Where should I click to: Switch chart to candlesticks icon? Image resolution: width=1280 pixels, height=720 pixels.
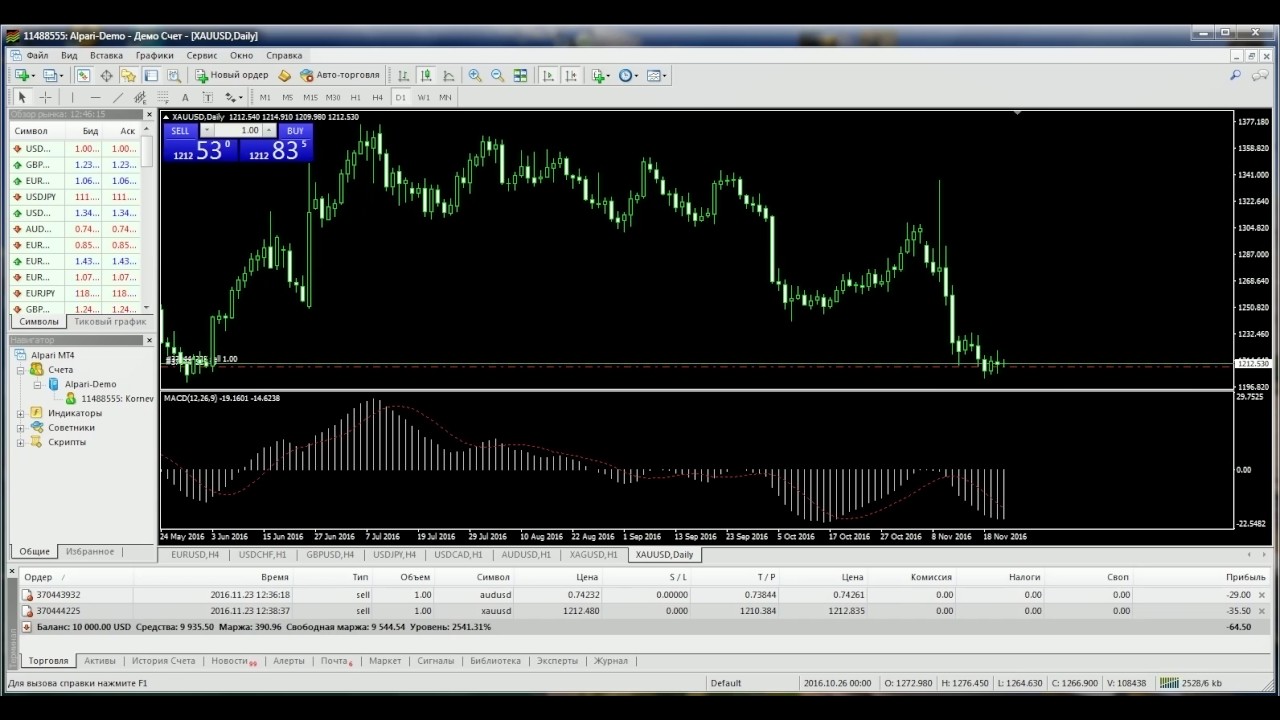click(x=426, y=75)
